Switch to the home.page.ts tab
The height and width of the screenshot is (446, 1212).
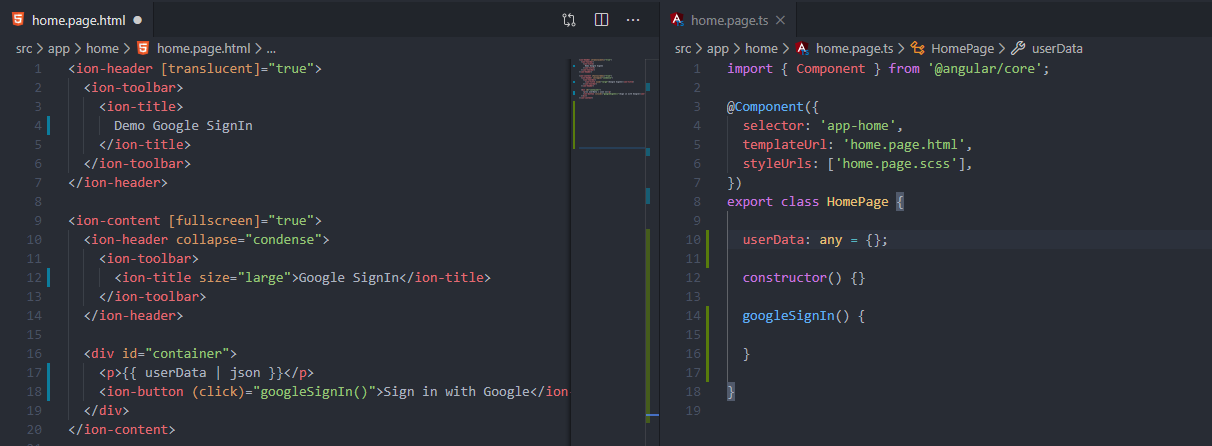(x=728, y=19)
